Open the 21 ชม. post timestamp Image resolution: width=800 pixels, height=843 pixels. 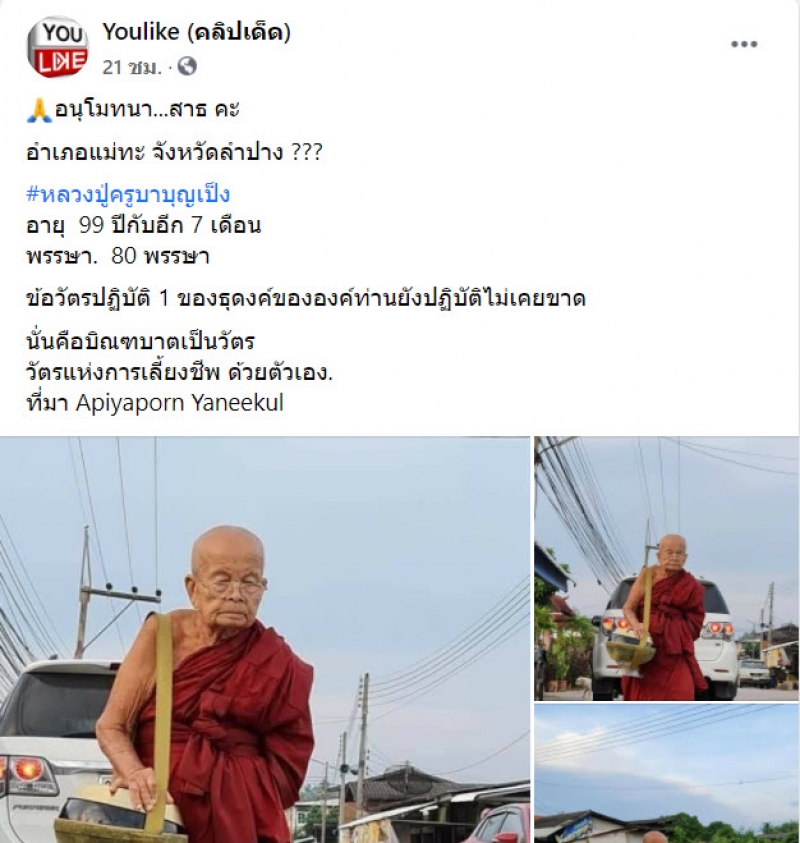click(x=132, y=67)
